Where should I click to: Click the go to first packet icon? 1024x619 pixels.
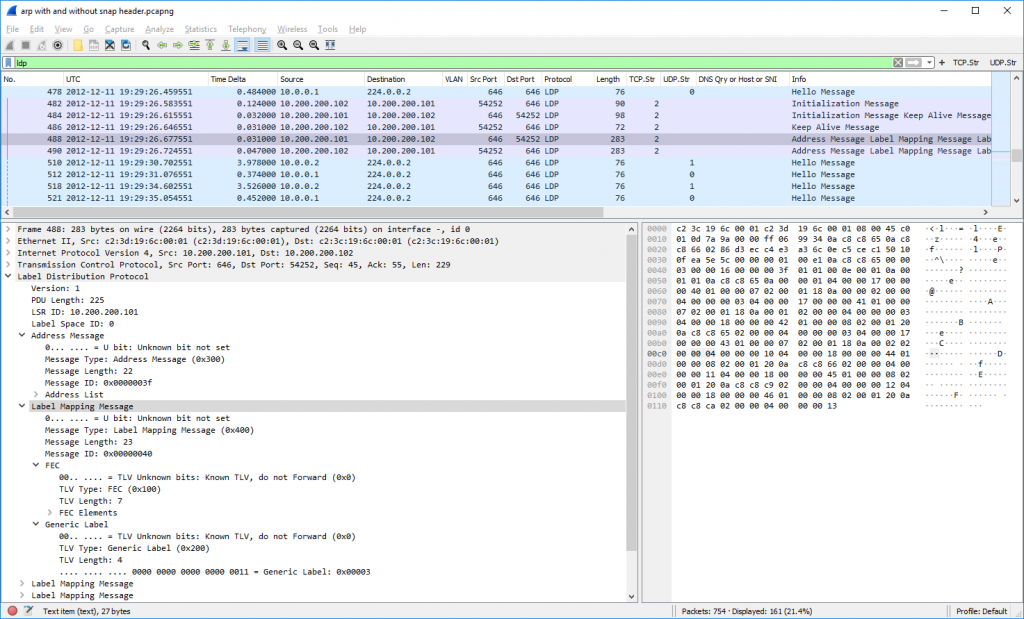(211, 45)
